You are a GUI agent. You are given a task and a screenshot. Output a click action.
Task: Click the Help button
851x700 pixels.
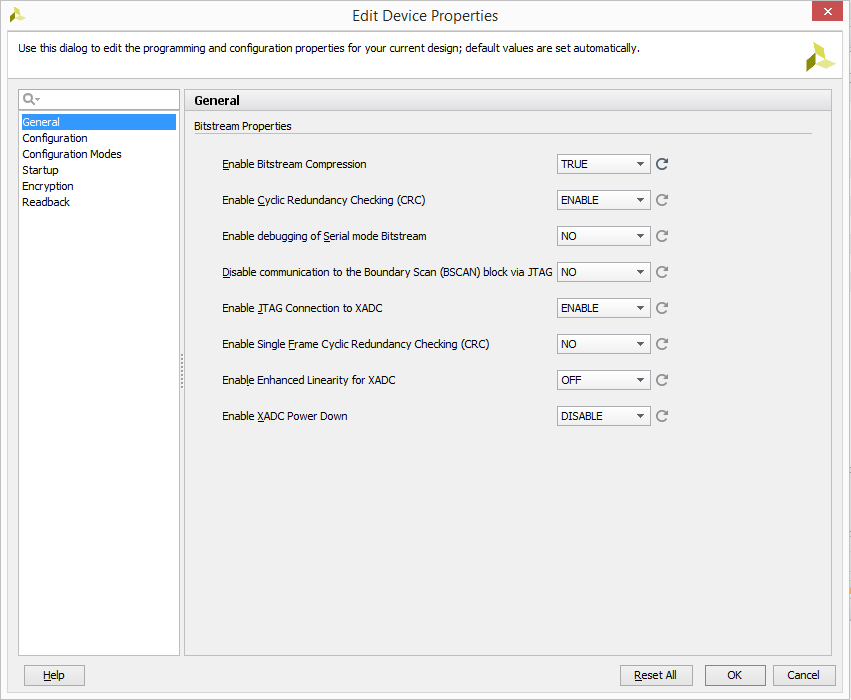(x=54, y=675)
